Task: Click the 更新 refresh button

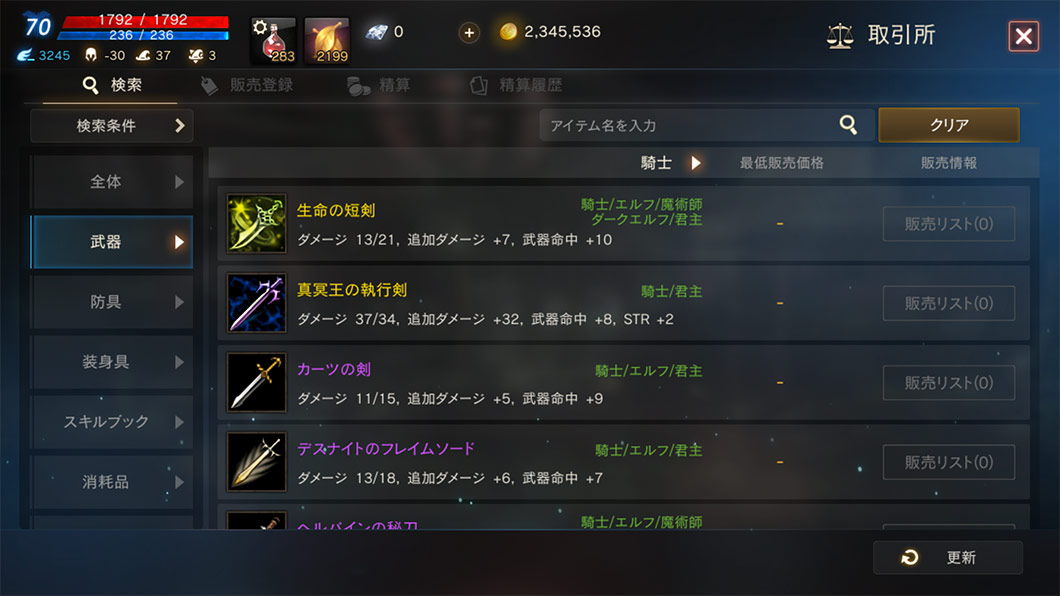Action: click(948, 557)
